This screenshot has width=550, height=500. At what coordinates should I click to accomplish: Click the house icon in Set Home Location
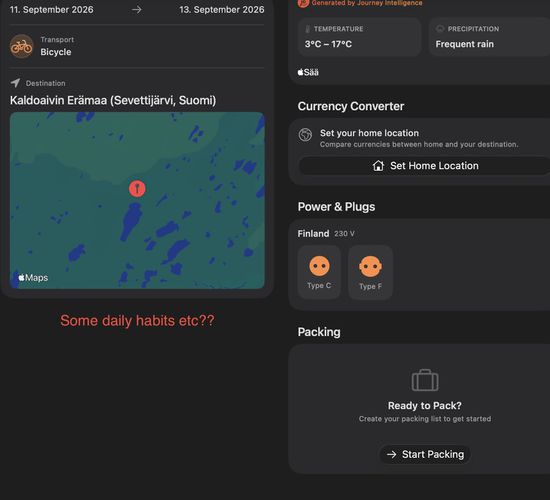coord(378,165)
